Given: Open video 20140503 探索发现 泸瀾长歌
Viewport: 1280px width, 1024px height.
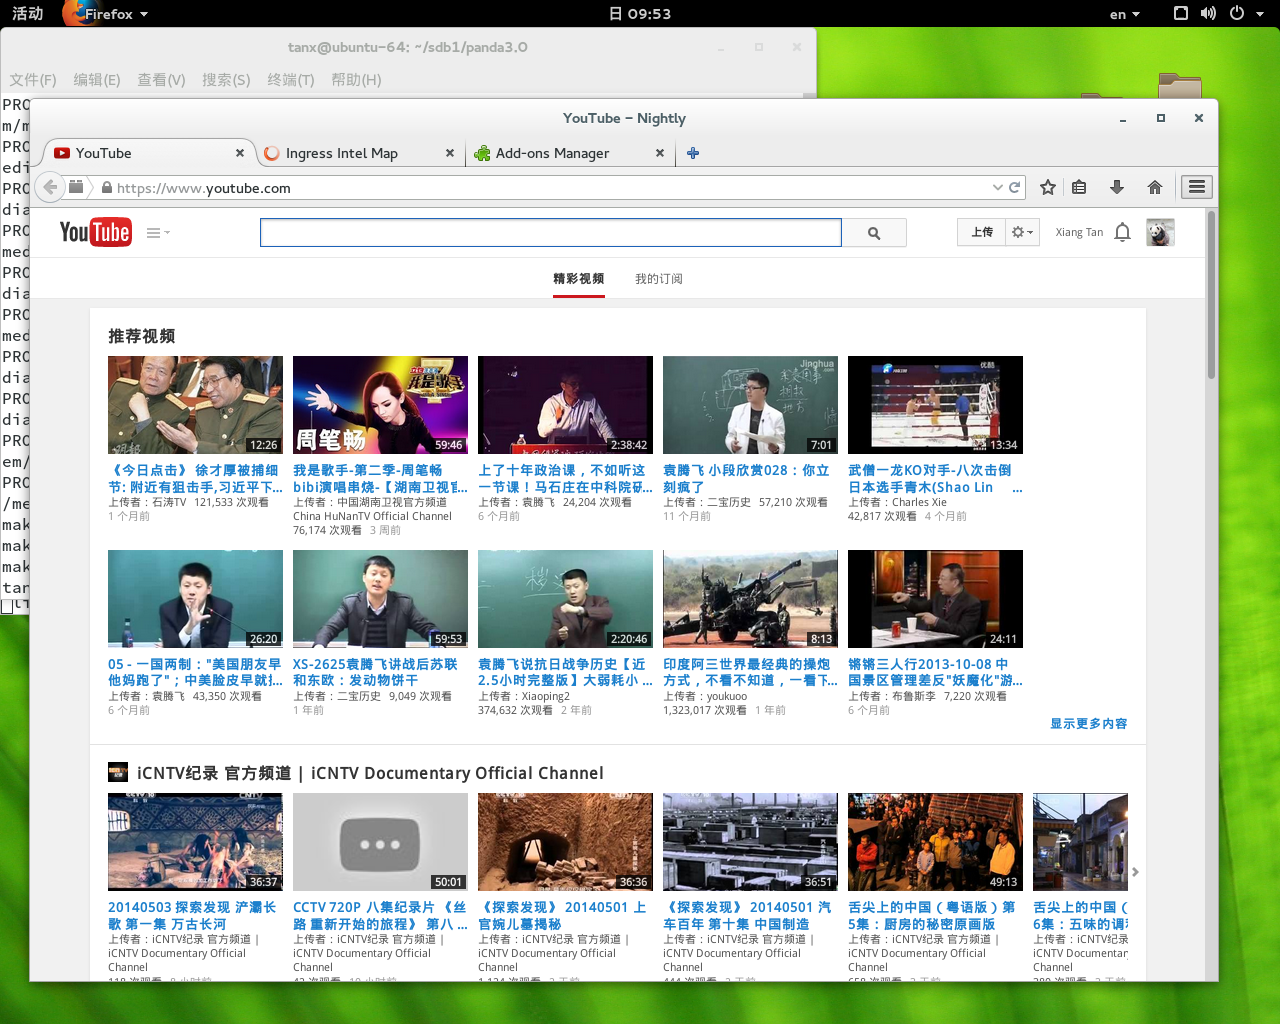Looking at the screenshot, I should tap(192, 915).
